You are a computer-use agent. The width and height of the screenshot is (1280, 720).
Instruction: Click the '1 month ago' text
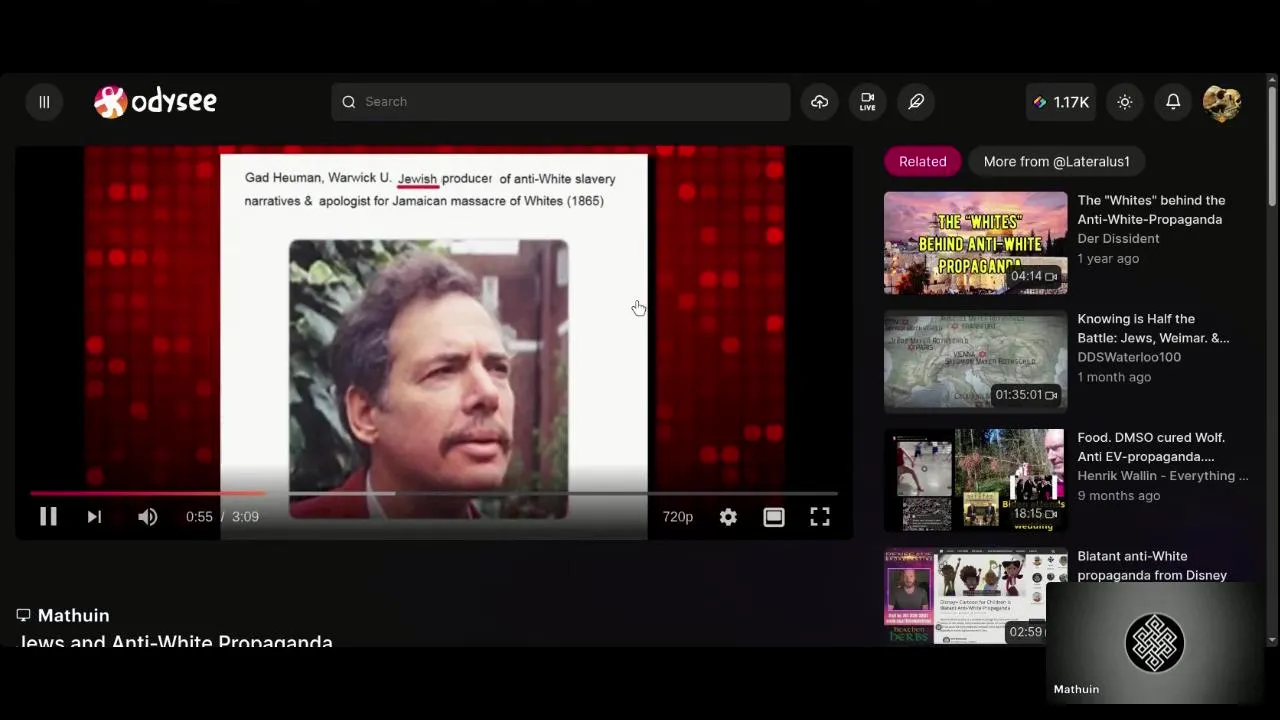(x=1114, y=377)
